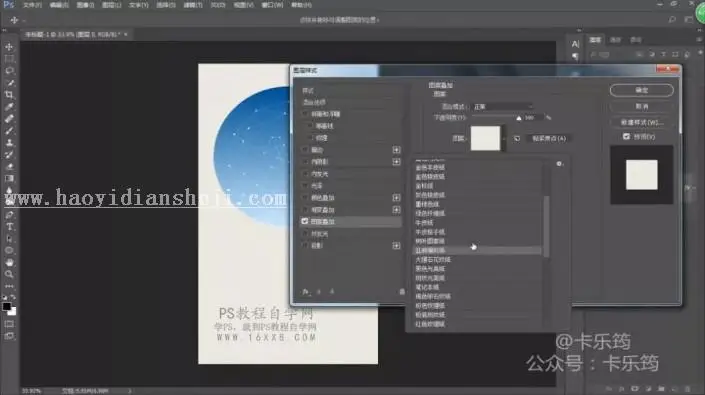Click the trash icon in the Layer Style dialog

coord(402,292)
